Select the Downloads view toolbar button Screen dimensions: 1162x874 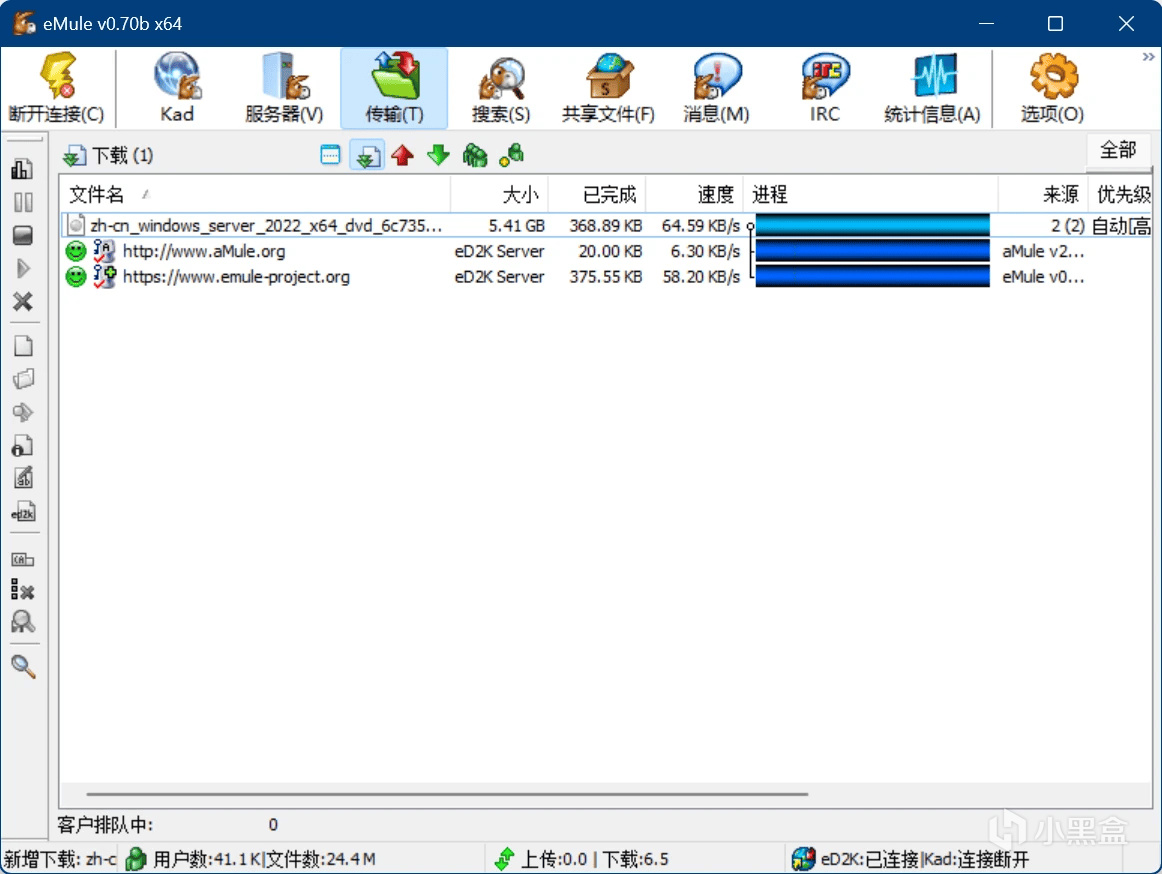(x=367, y=155)
